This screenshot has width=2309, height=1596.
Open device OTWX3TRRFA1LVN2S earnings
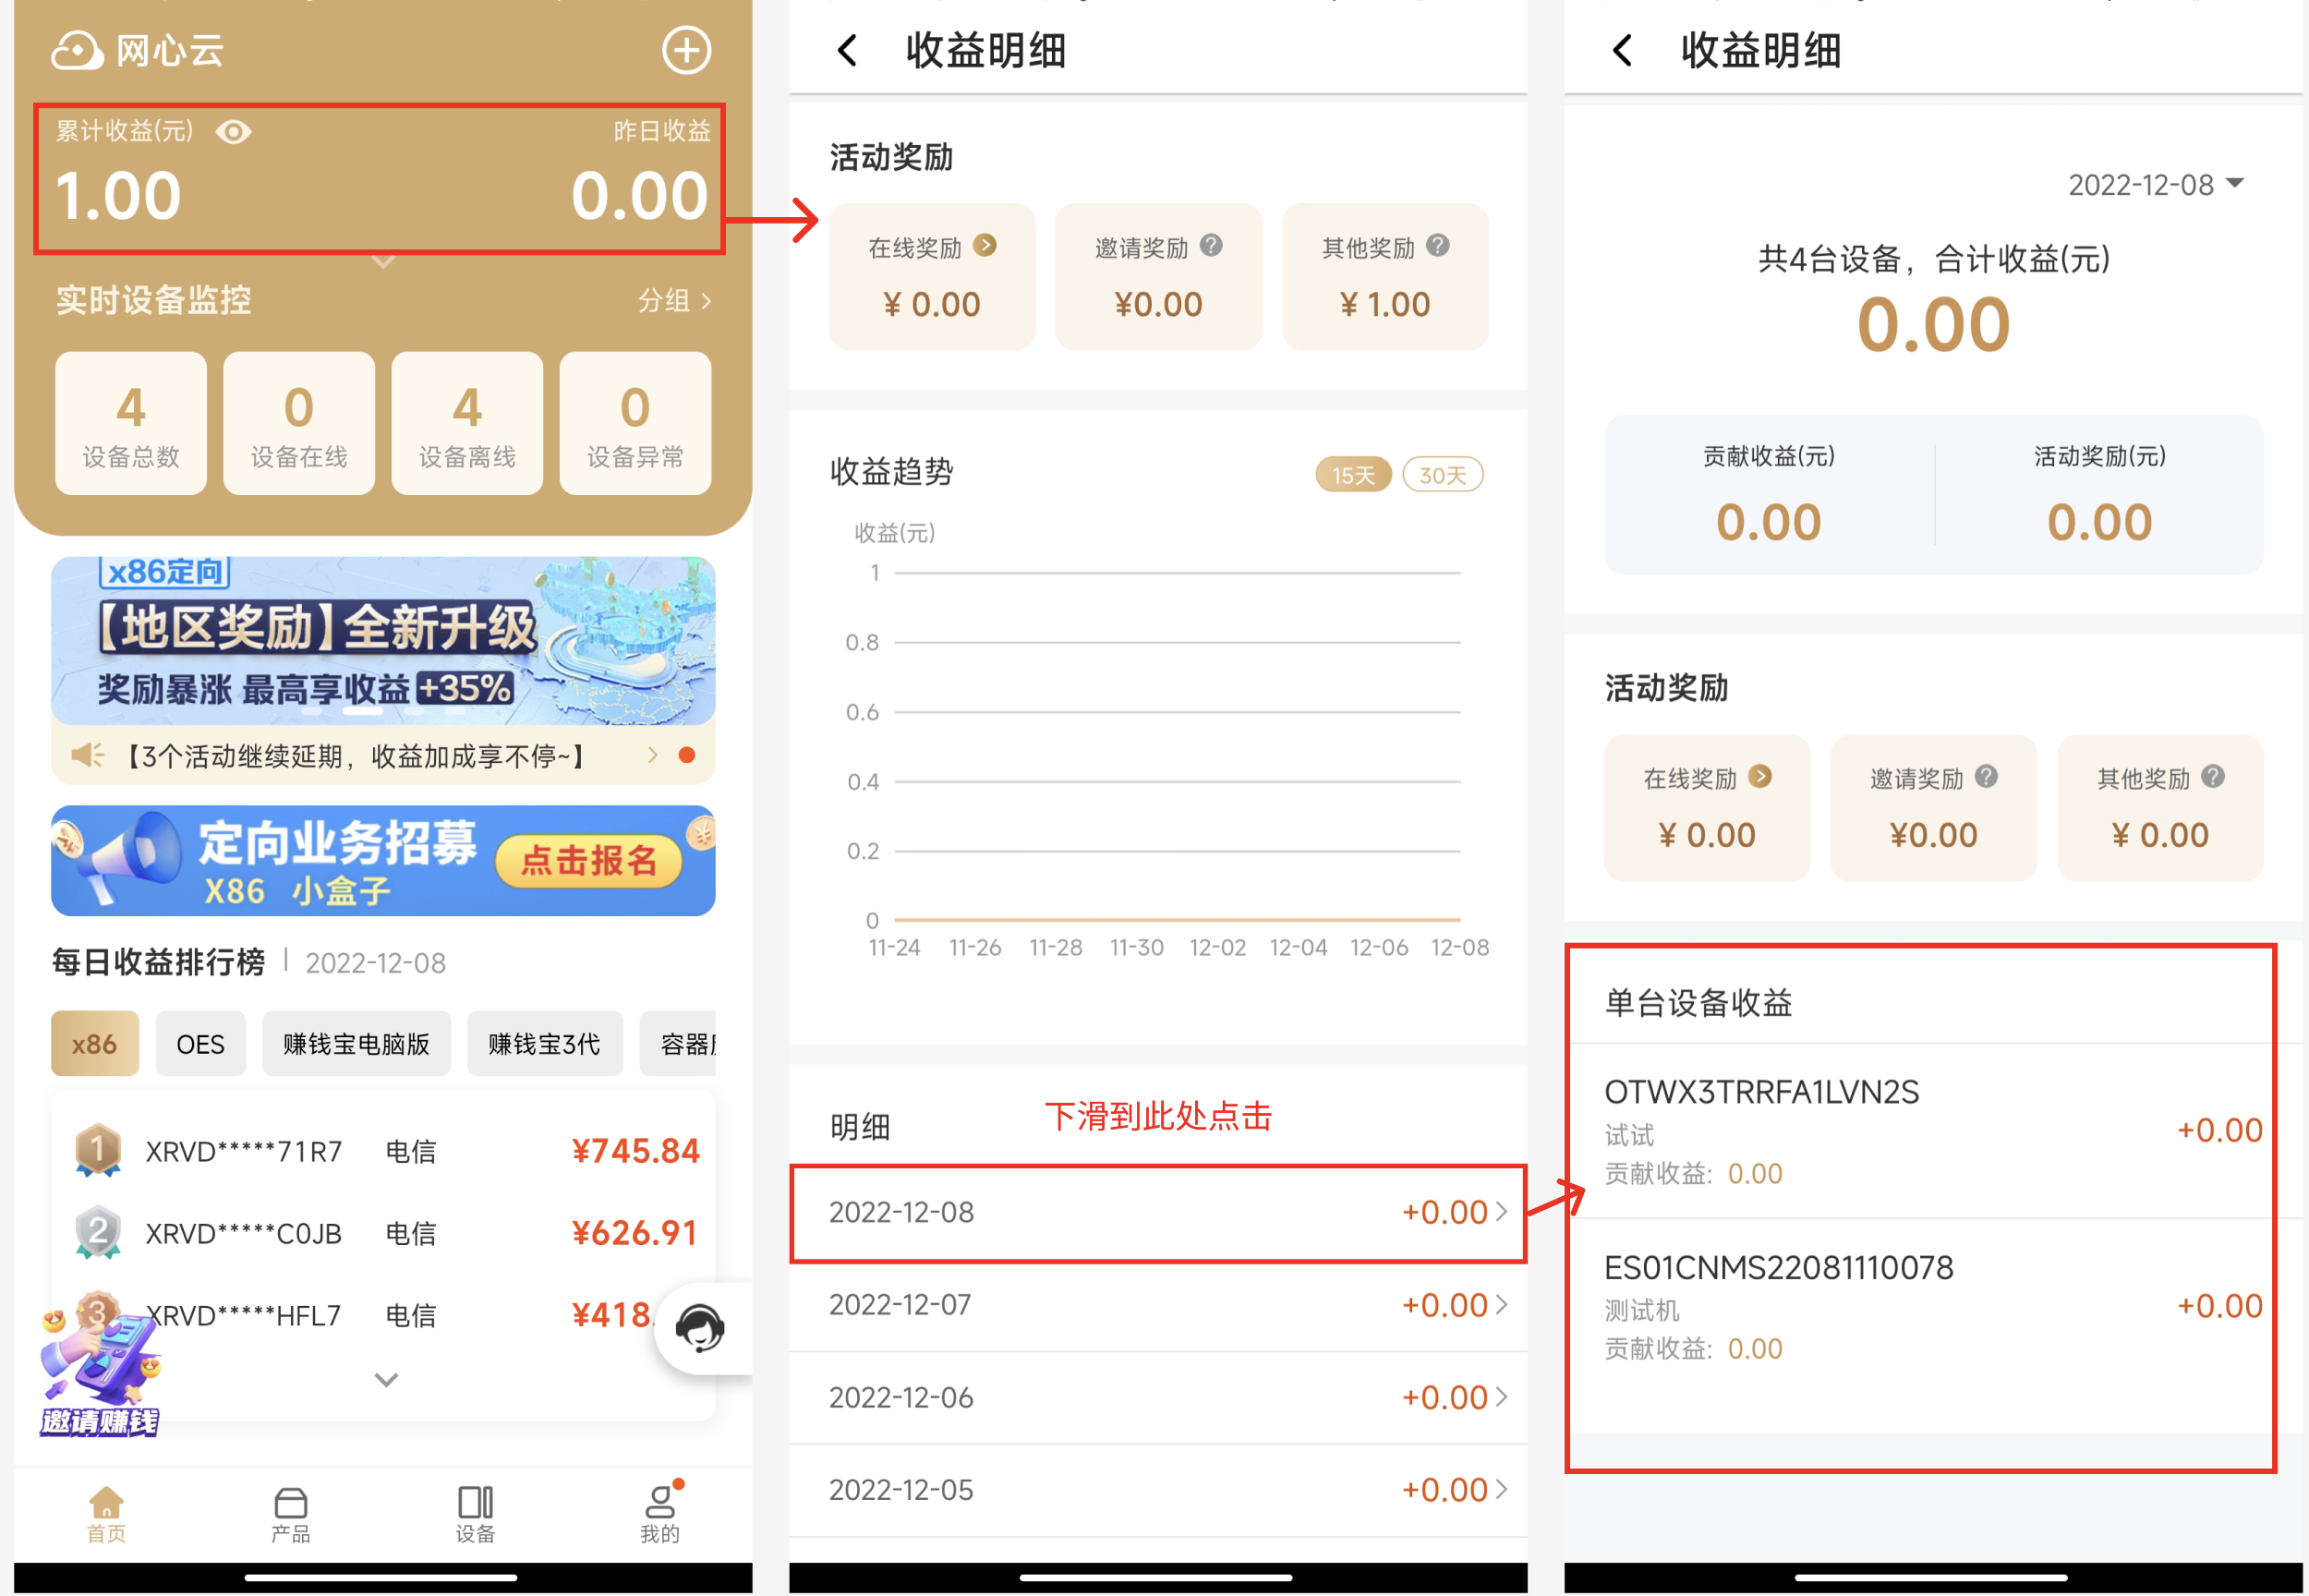tap(1933, 1131)
